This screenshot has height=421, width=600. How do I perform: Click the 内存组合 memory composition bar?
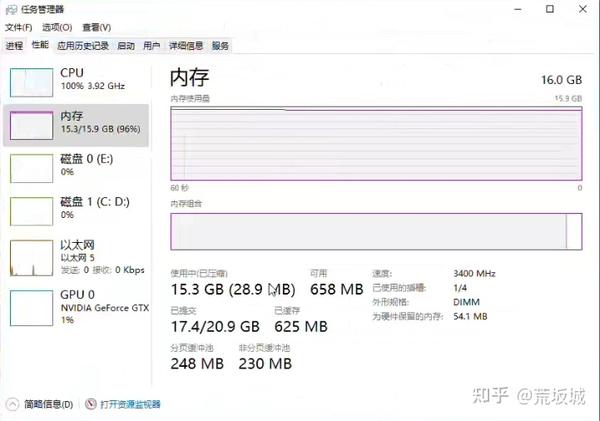coord(376,232)
